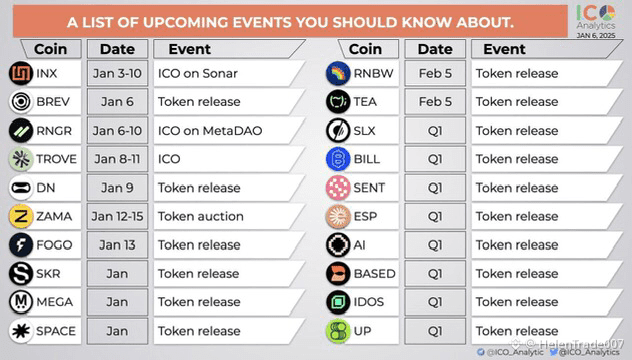
Task: Click the Twitter bird icon at bottom
Action: click(554, 352)
